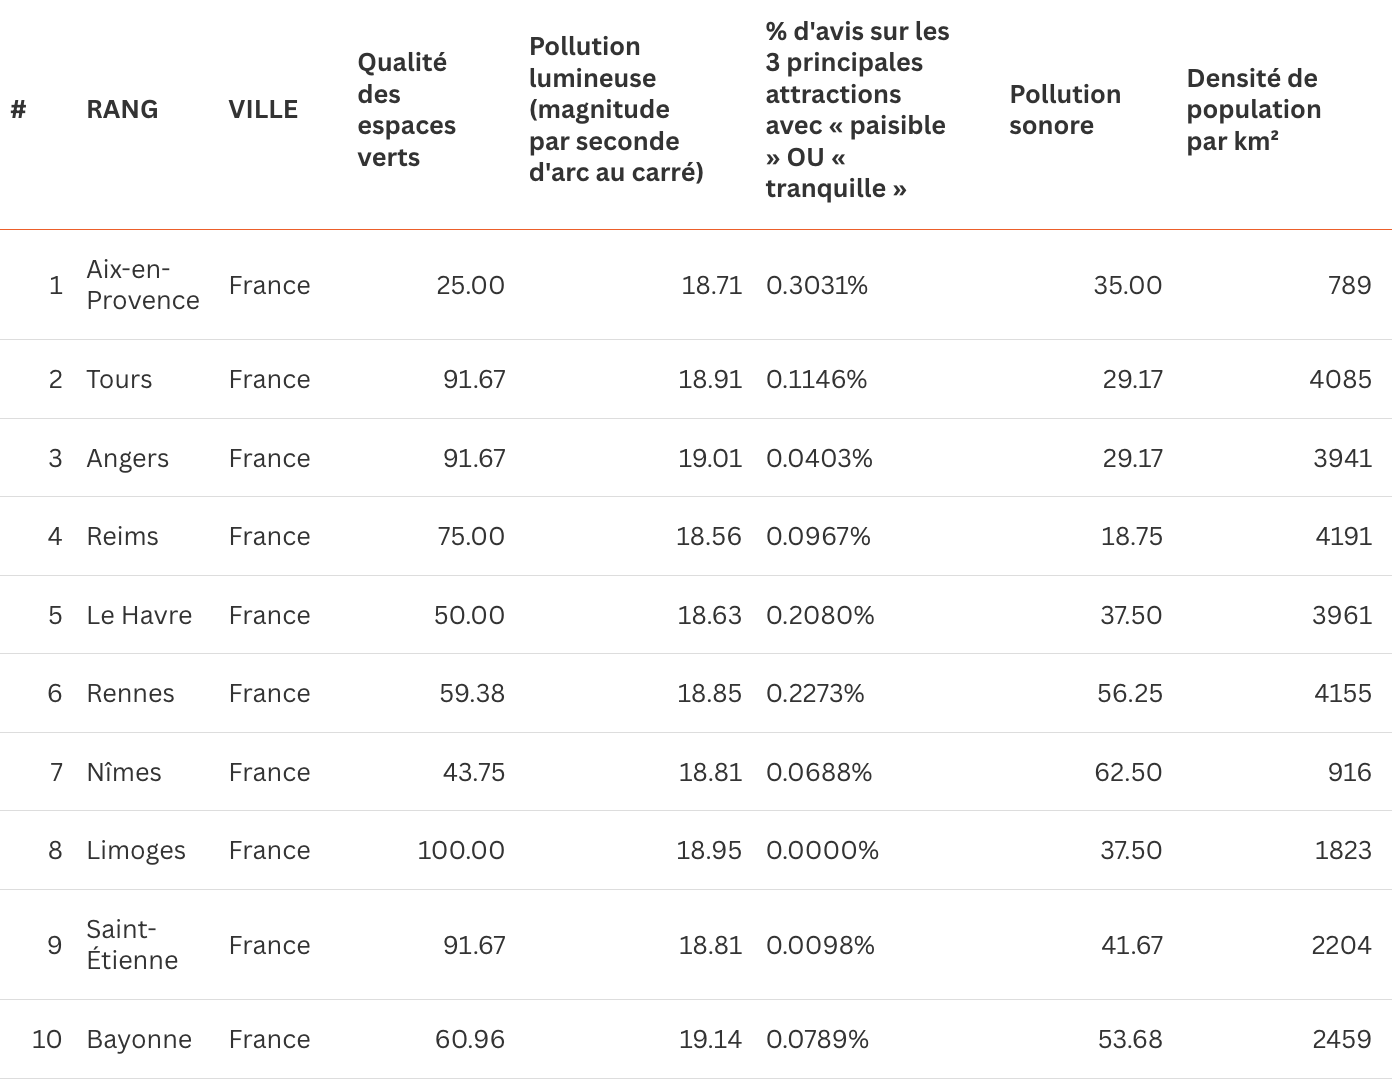Screen dimensions: 1392x1082
Task: Click Nîmes noise pollution value 62.50
Action: coord(1128,772)
